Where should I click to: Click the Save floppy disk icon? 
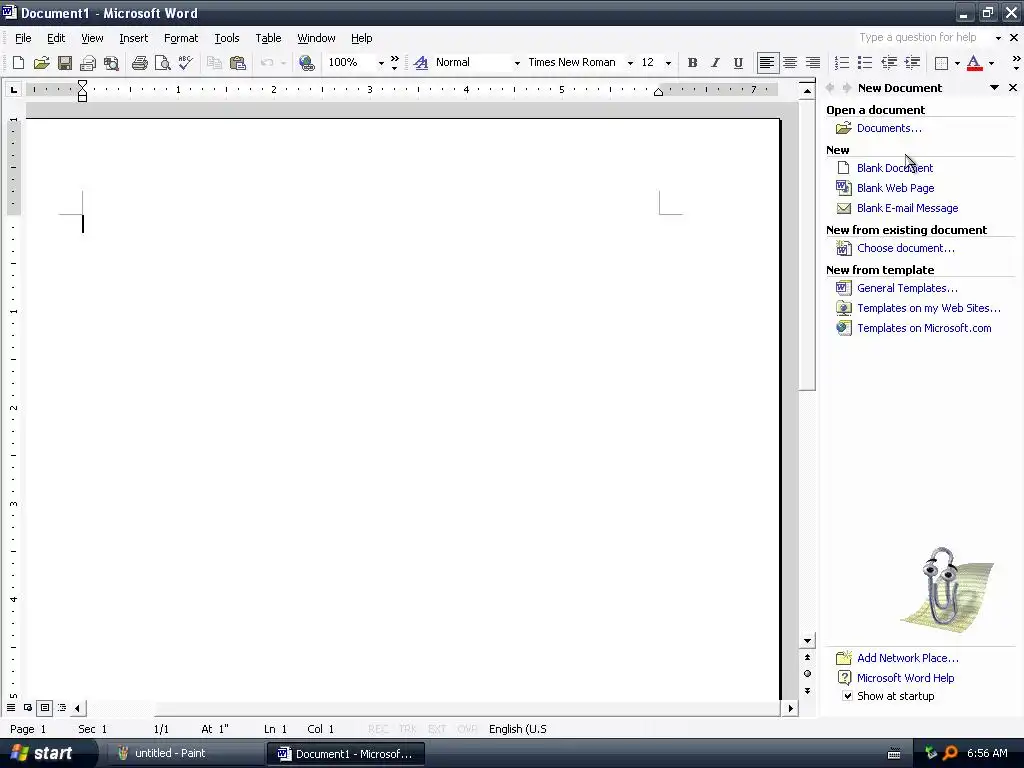65,63
